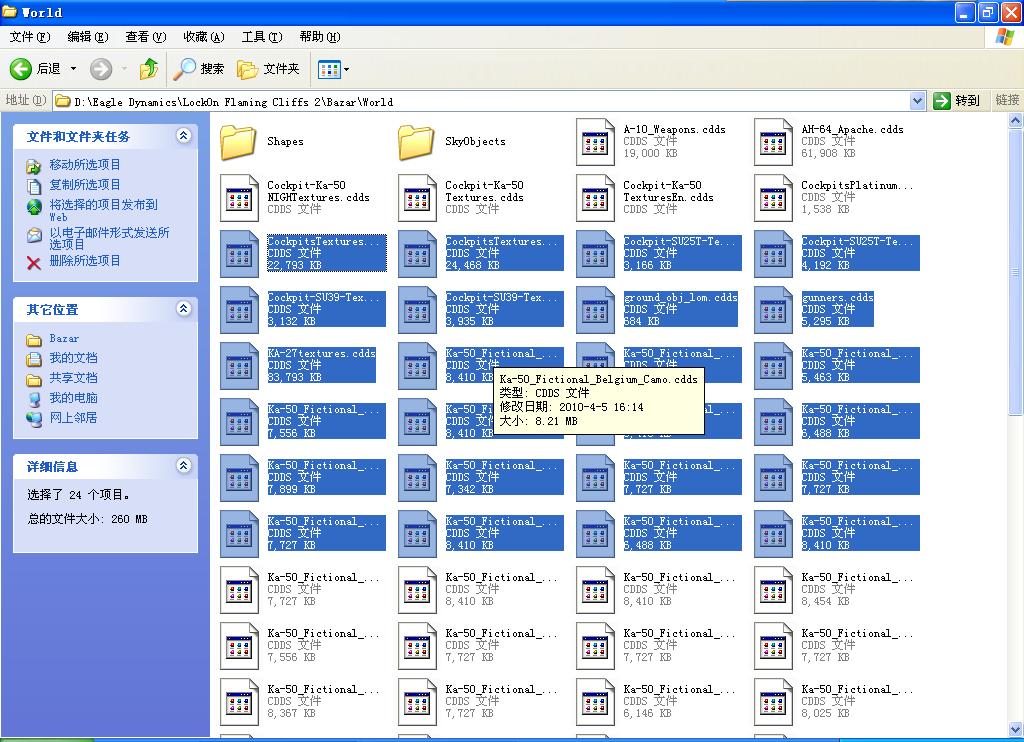Open 共享文档 from other places
The width and height of the screenshot is (1024, 742).
[73, 378]
